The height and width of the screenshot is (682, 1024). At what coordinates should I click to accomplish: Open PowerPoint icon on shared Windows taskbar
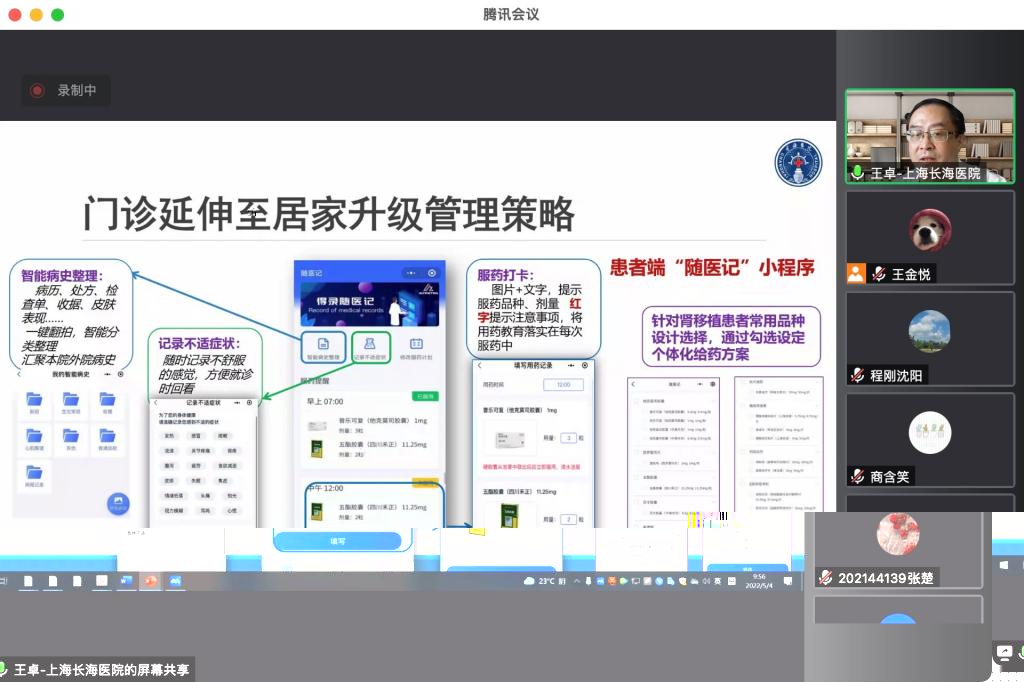coord(151,580)
